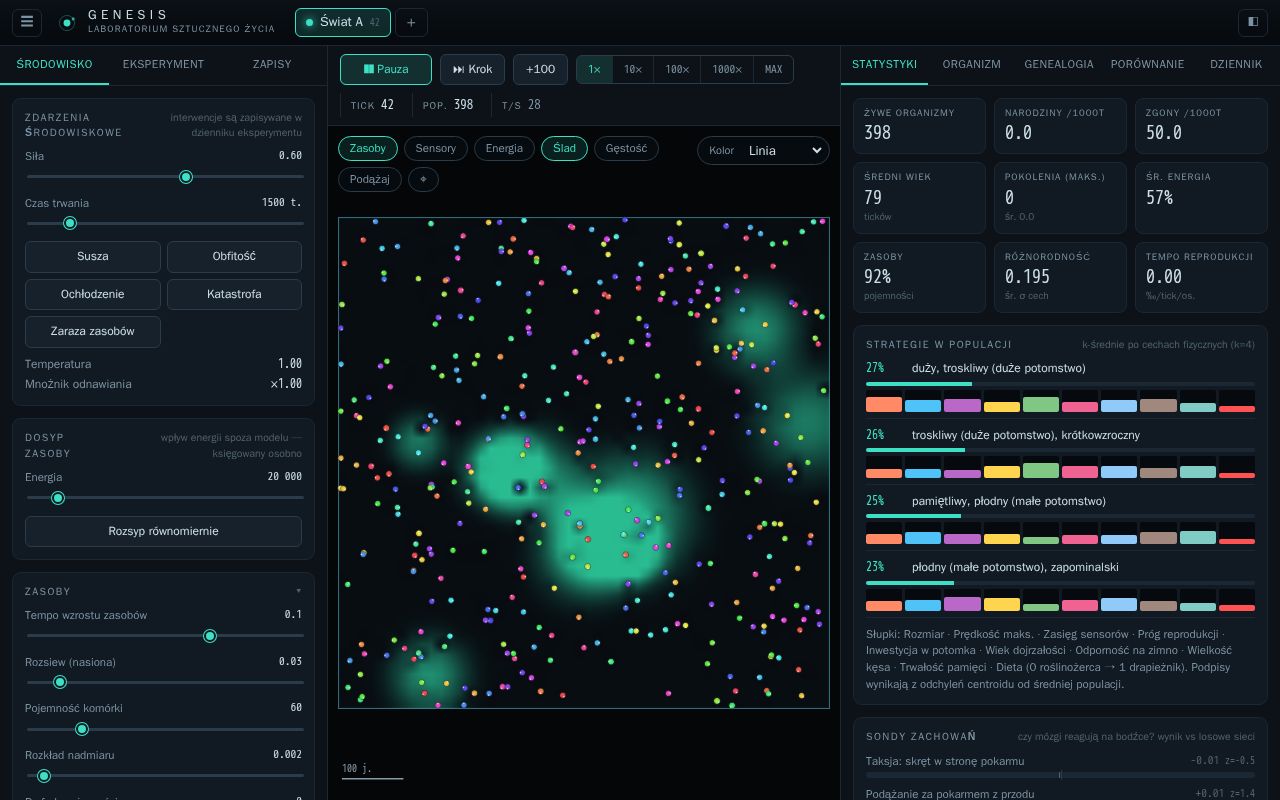Adjust Tempo wzrostu zasobów slider handle

[210, 636]
